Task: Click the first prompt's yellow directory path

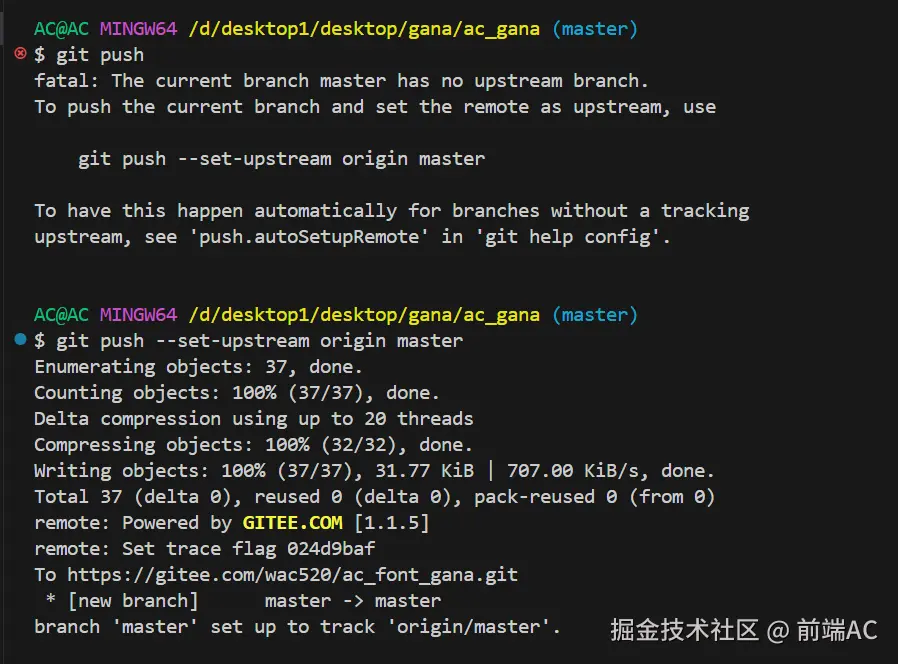Action: [364, 29]
